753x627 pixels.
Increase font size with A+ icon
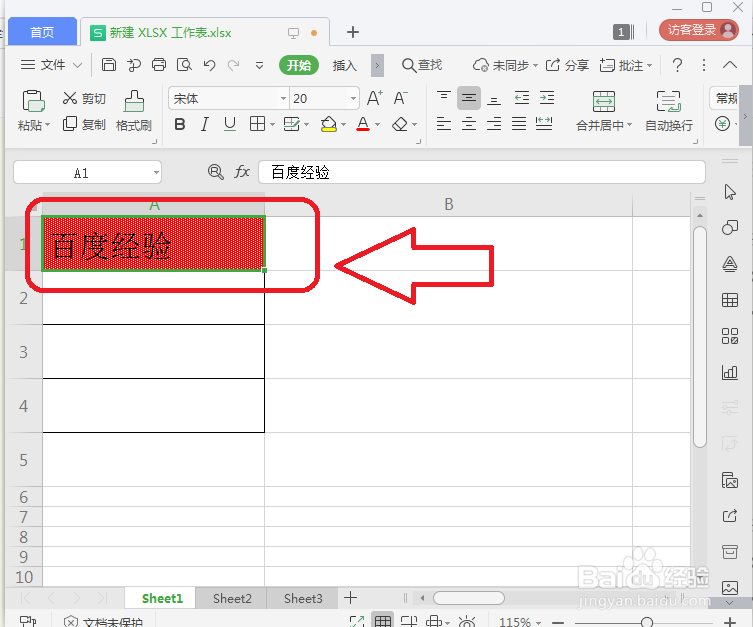click(375, 98)
